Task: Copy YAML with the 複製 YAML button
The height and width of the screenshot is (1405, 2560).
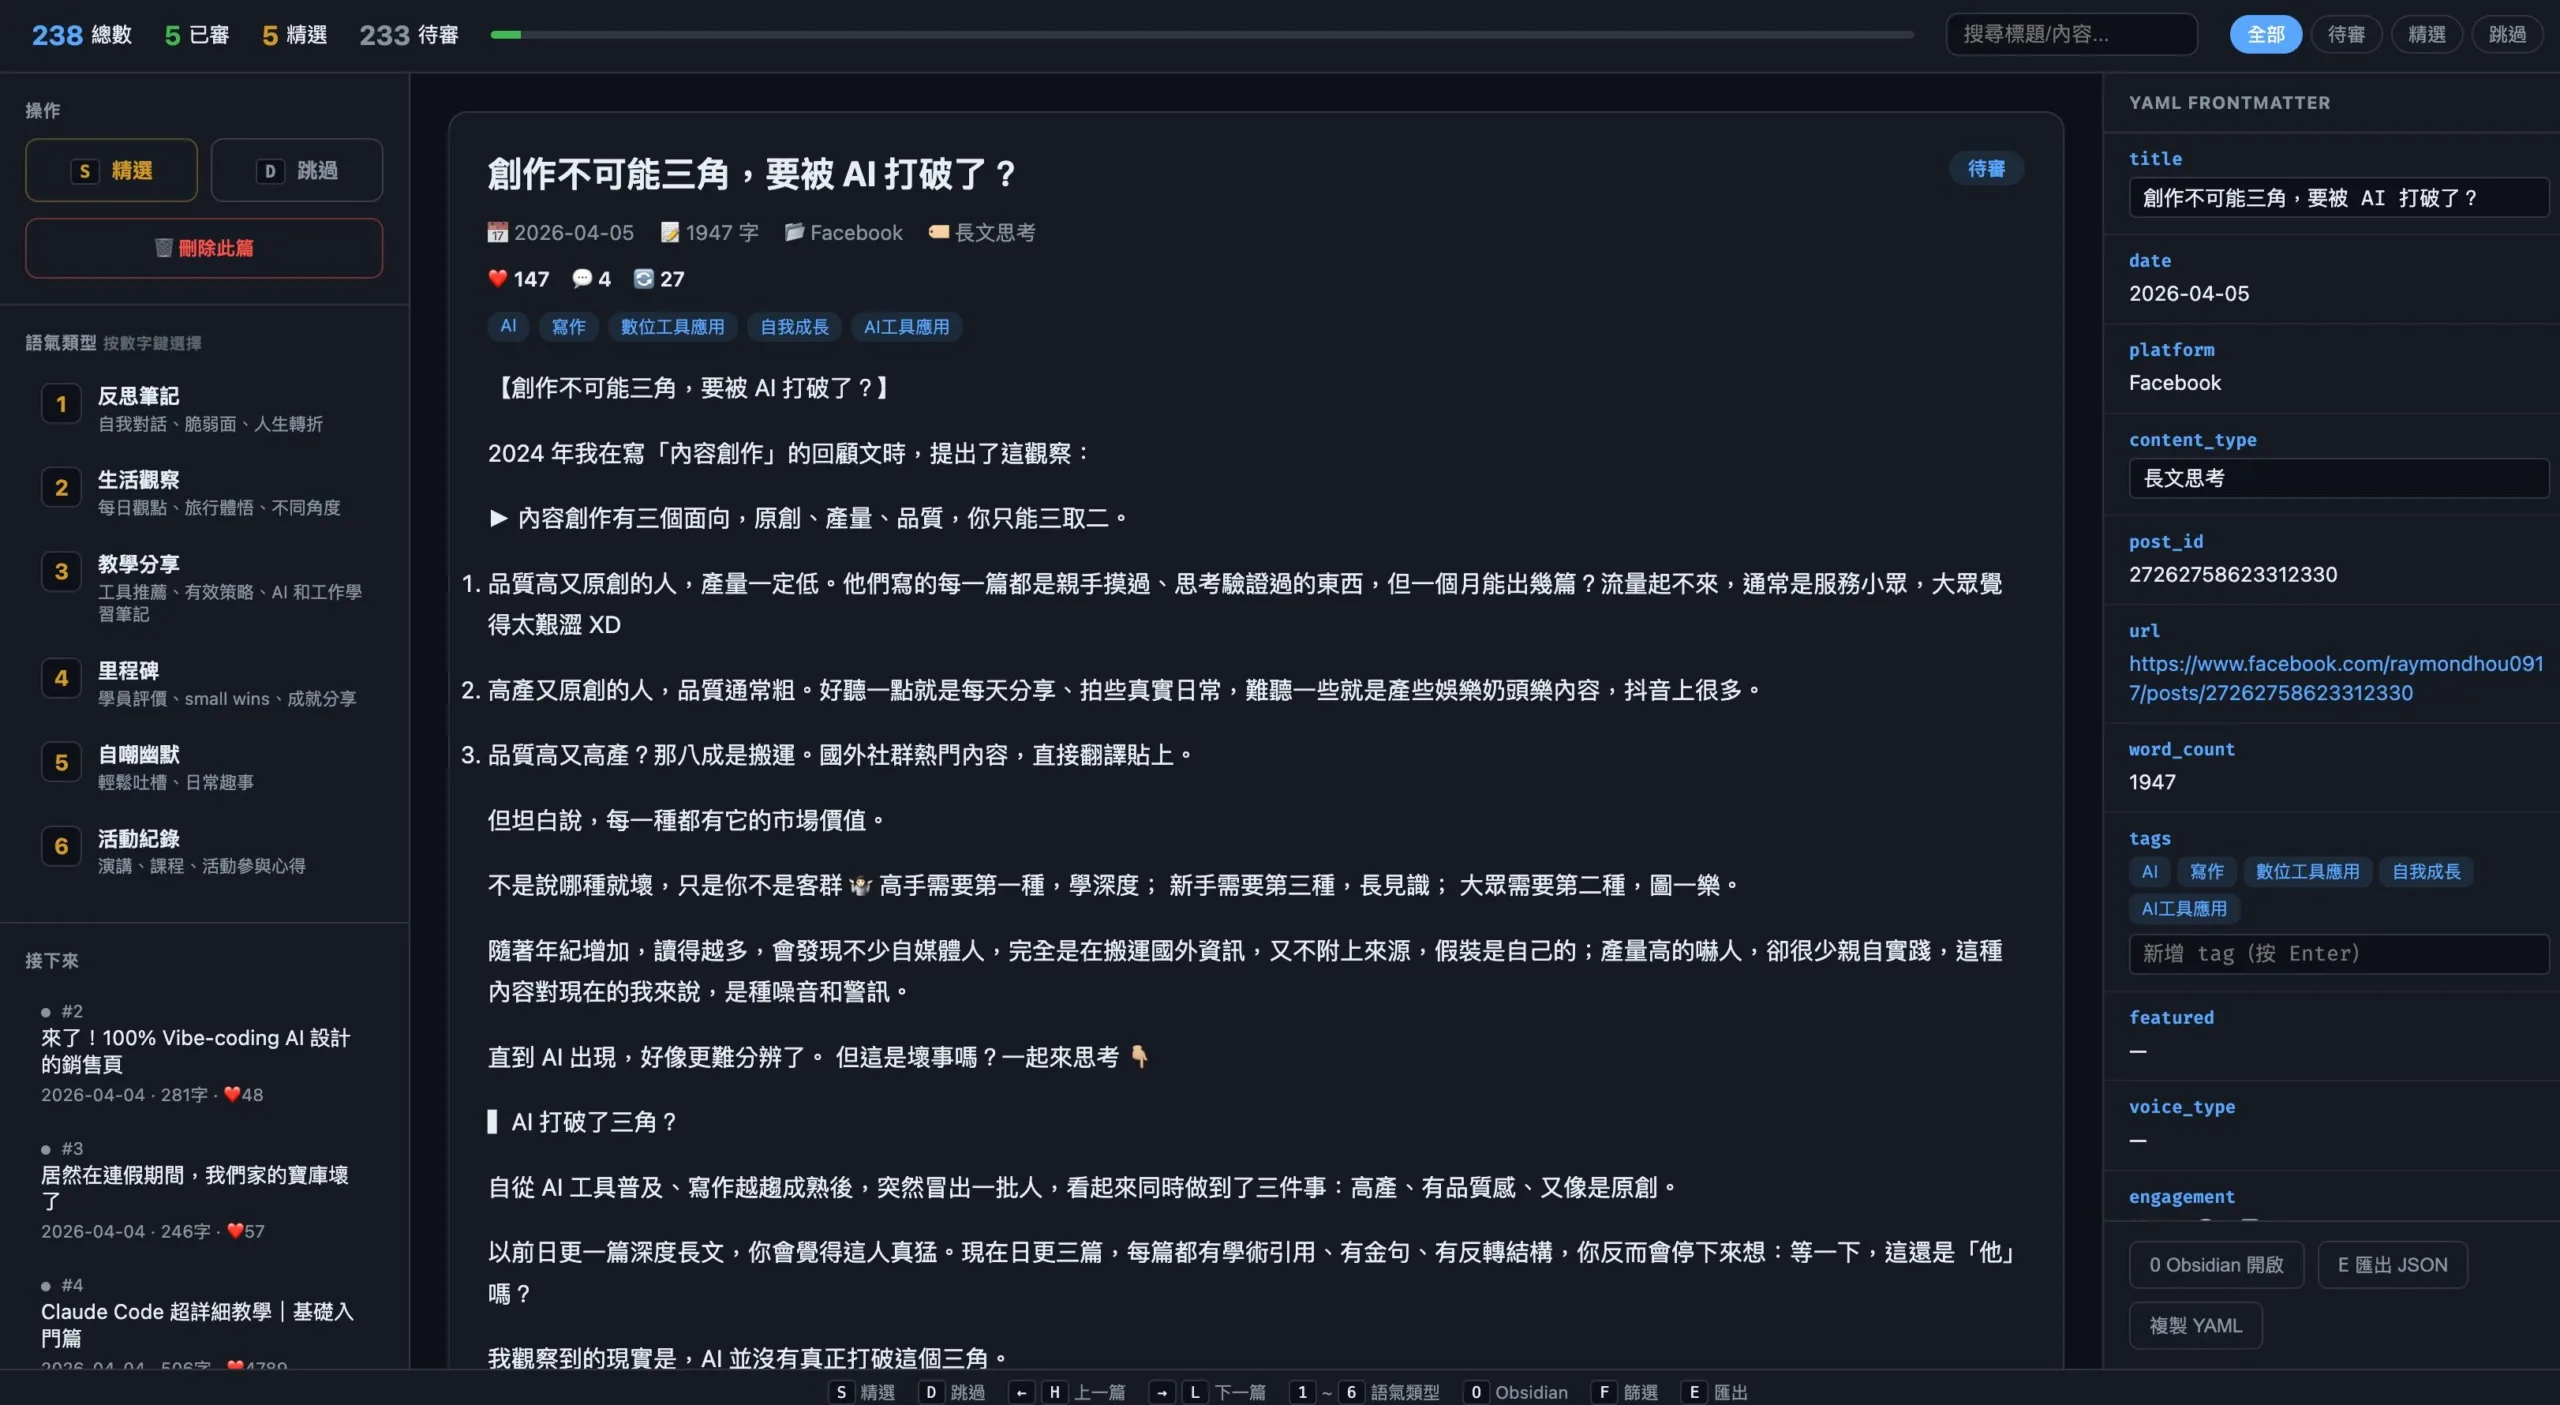Action: click(2196, 1324)
